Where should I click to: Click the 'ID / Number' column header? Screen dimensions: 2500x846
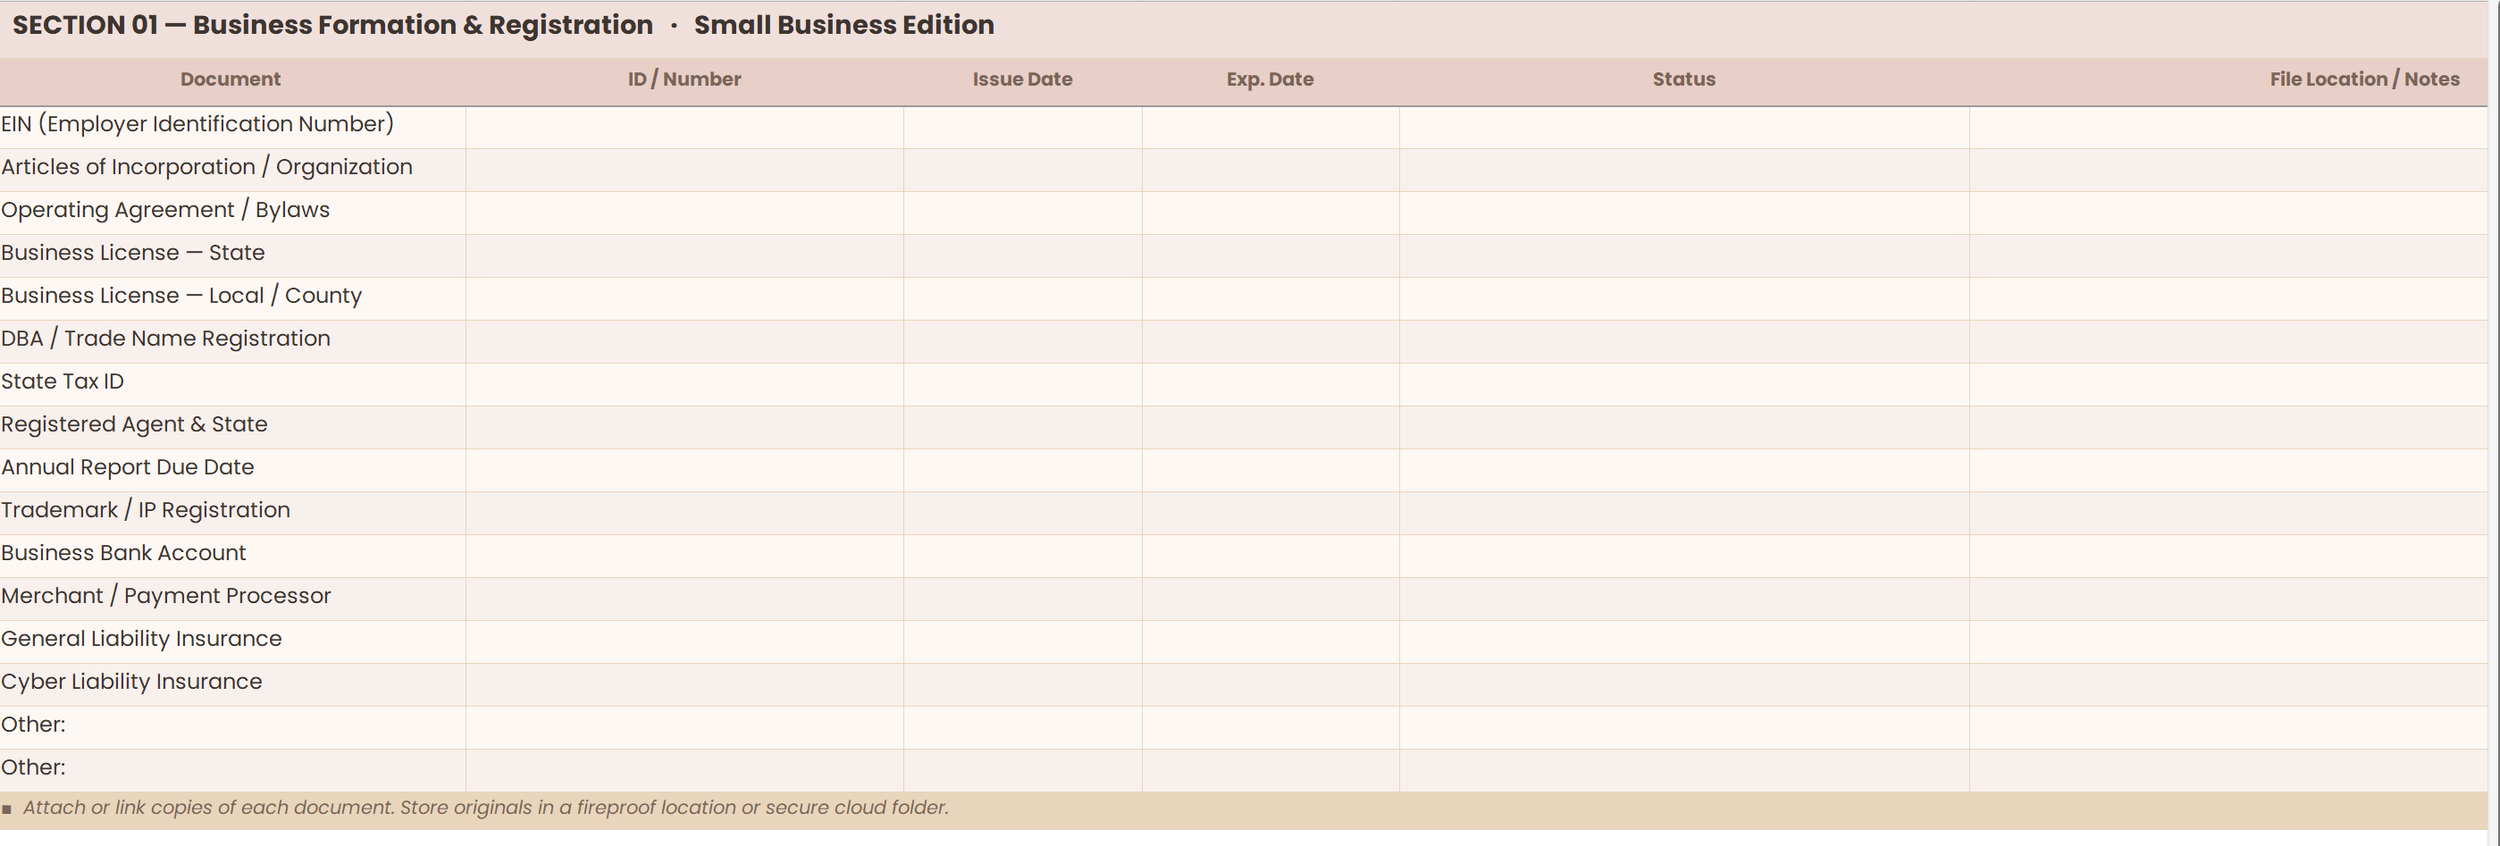coord(684,79)
